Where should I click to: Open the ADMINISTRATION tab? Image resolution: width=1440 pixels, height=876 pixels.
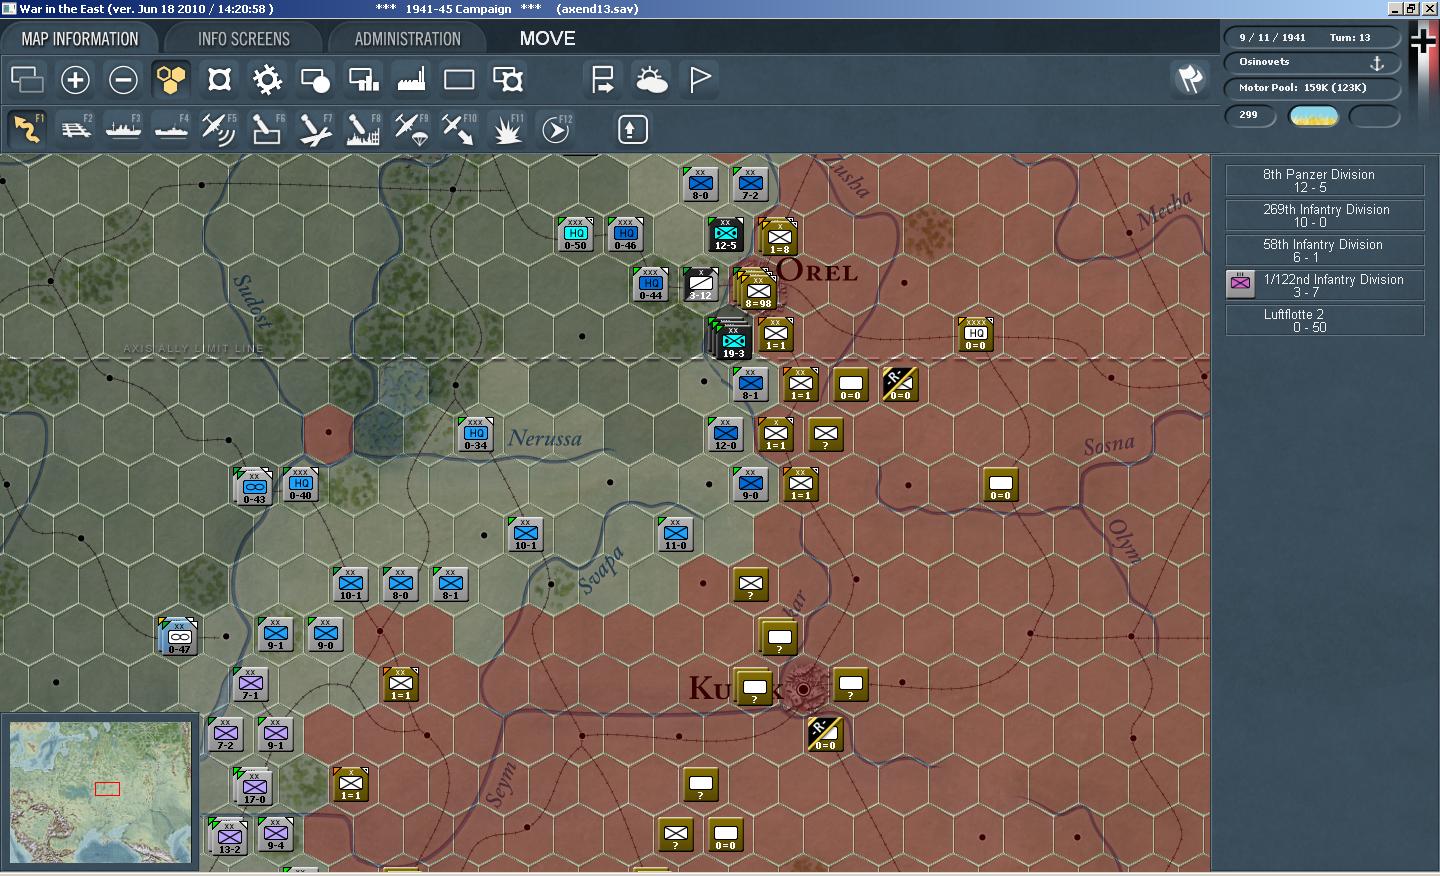click(407, 39)
